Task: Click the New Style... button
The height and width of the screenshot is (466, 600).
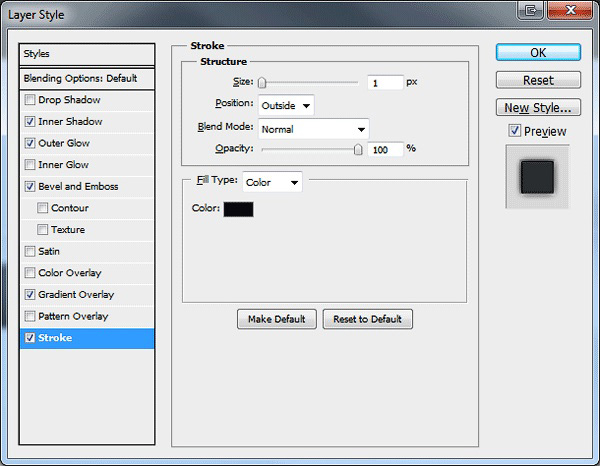Action: (538, 108)
